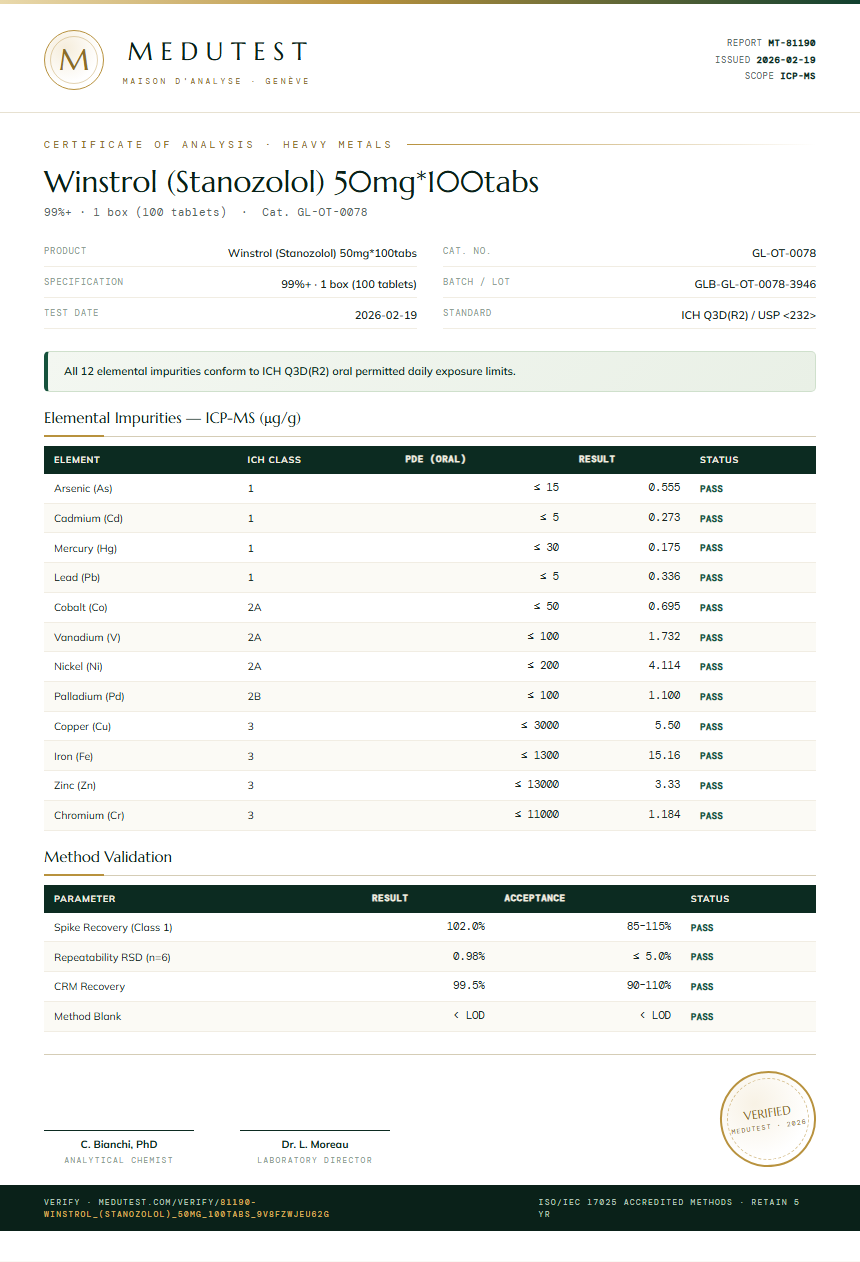Click the Chromium PDE limit ≤ 11000
This screenshot has height=1262, width=860.
(x=537, y=815)
